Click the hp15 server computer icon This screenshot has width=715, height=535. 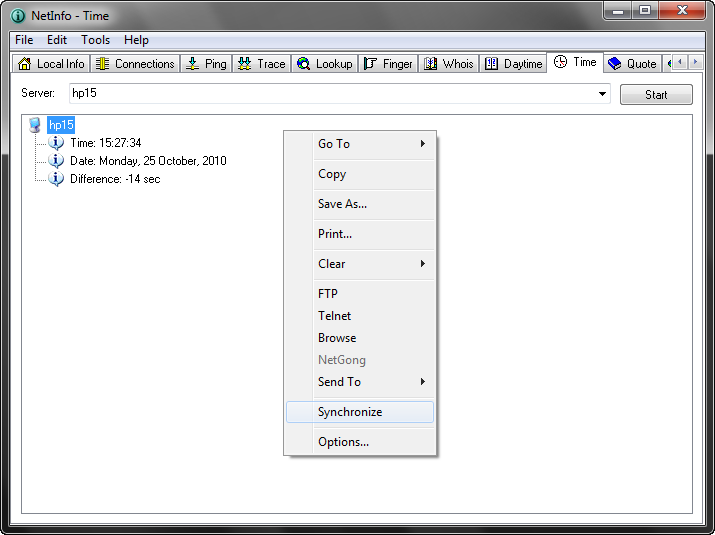pyautogui.click(x=35, y=125)
